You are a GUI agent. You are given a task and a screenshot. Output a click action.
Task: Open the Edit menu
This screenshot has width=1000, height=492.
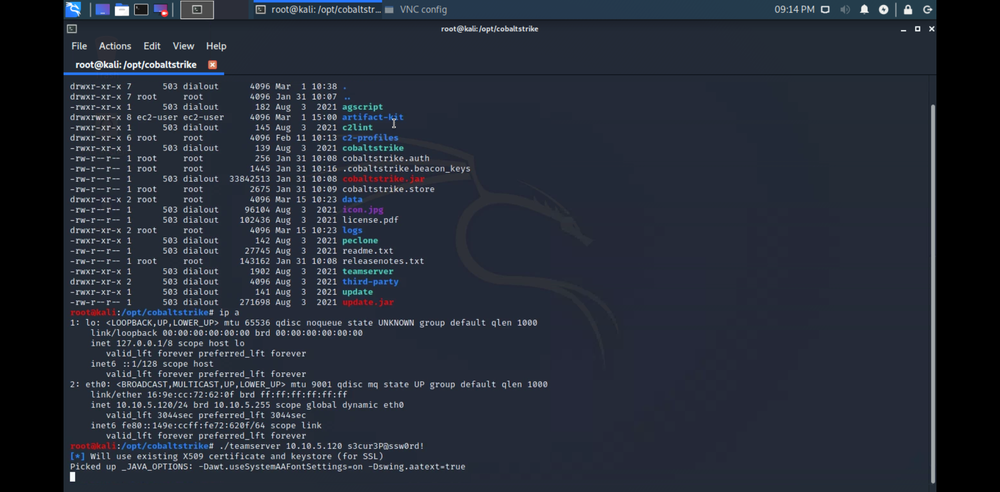coord(152,46)
